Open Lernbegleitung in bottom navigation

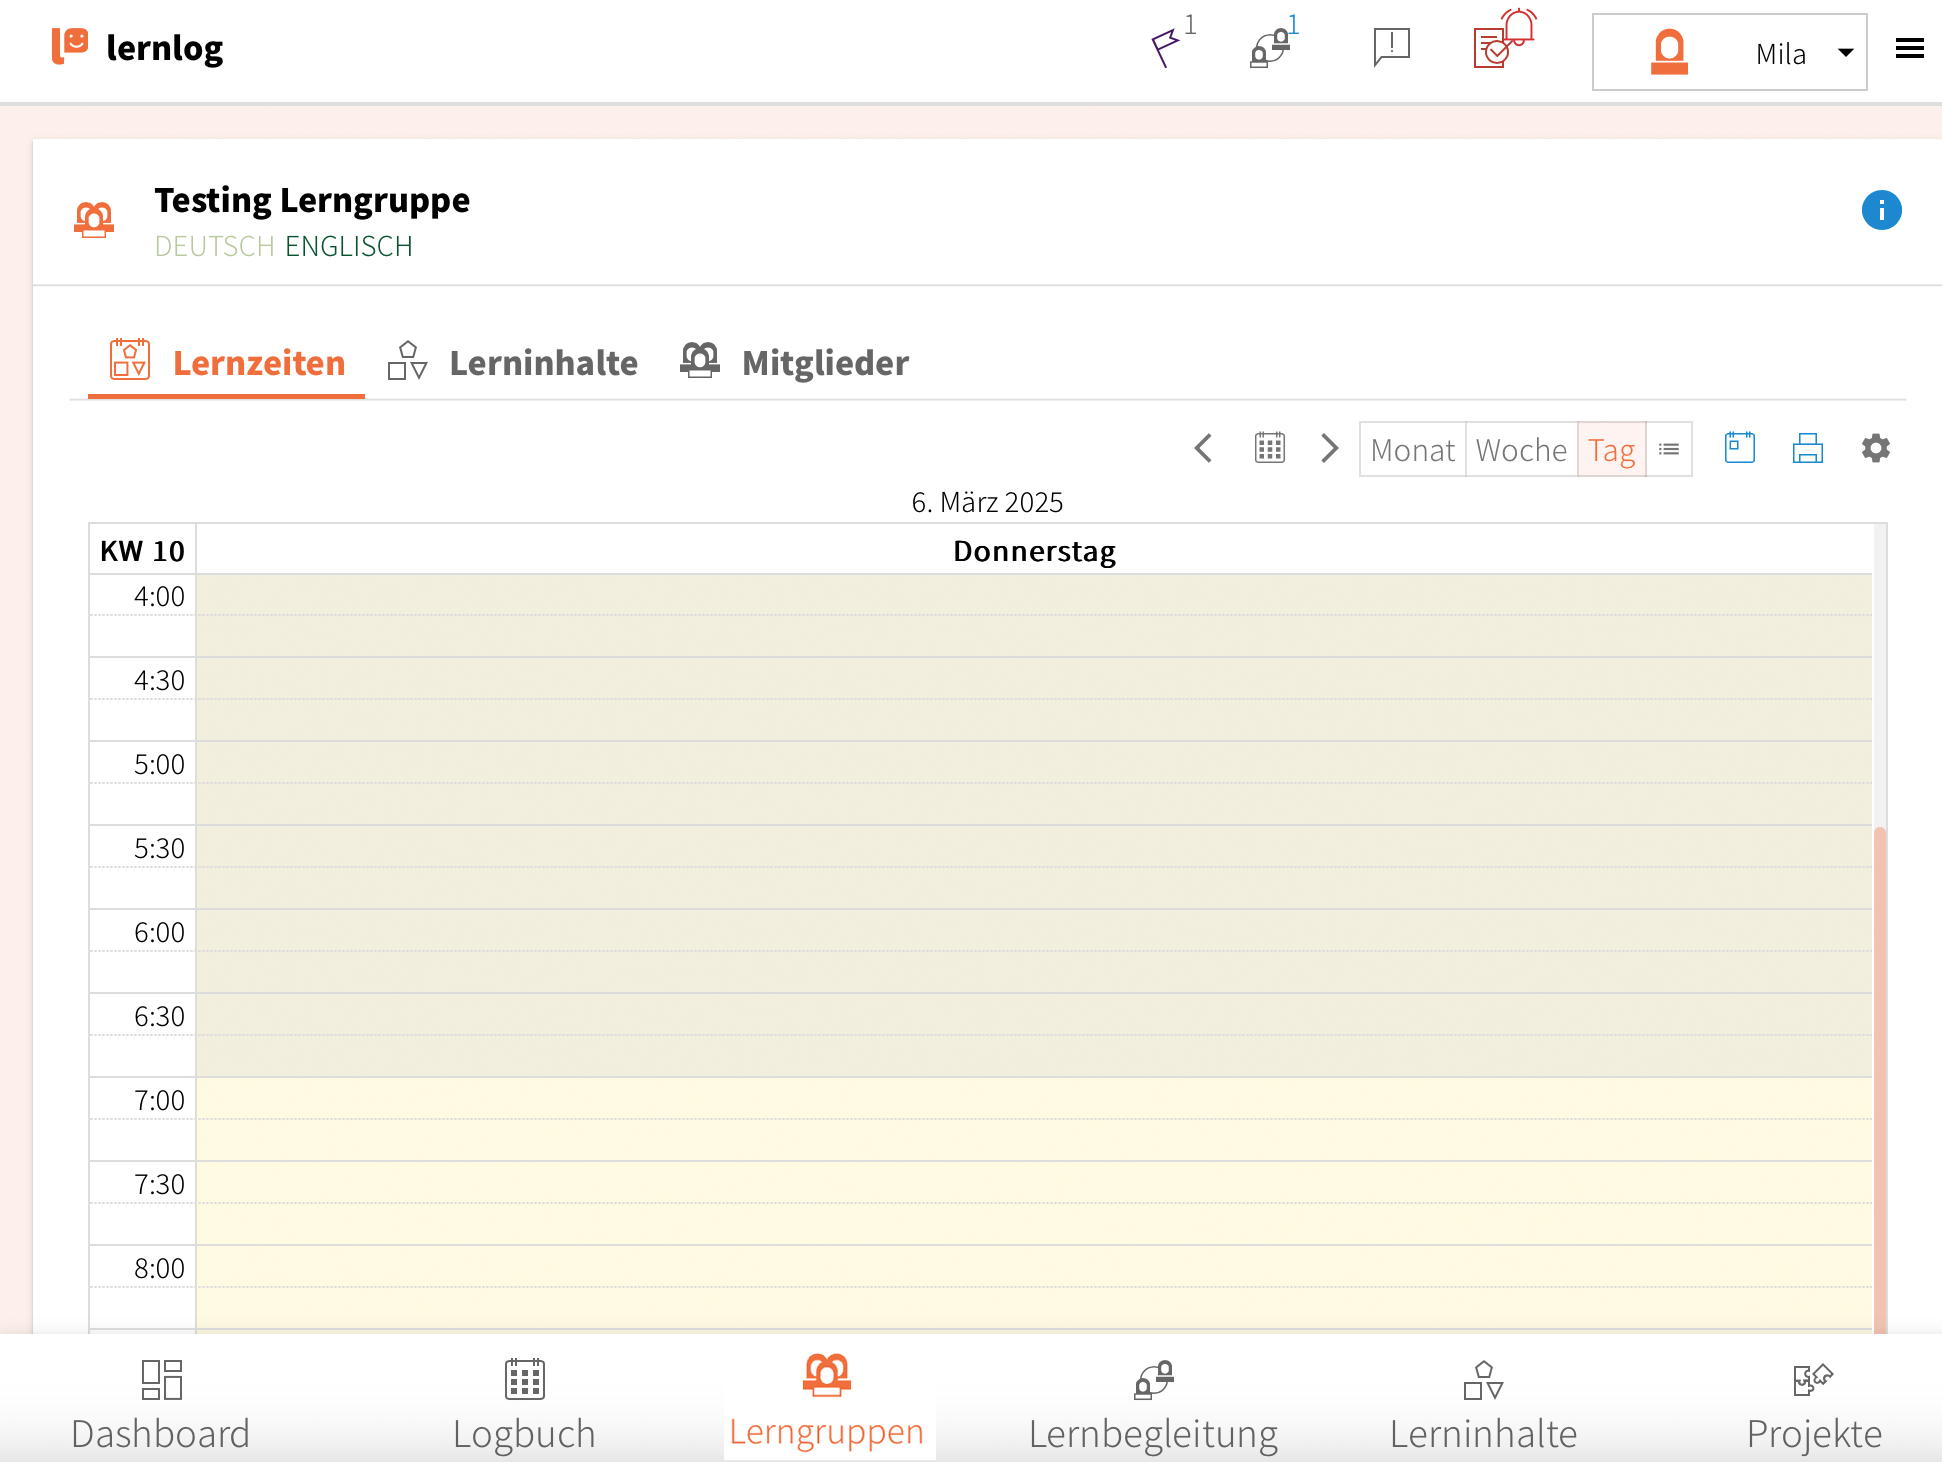point(1153,1406)
